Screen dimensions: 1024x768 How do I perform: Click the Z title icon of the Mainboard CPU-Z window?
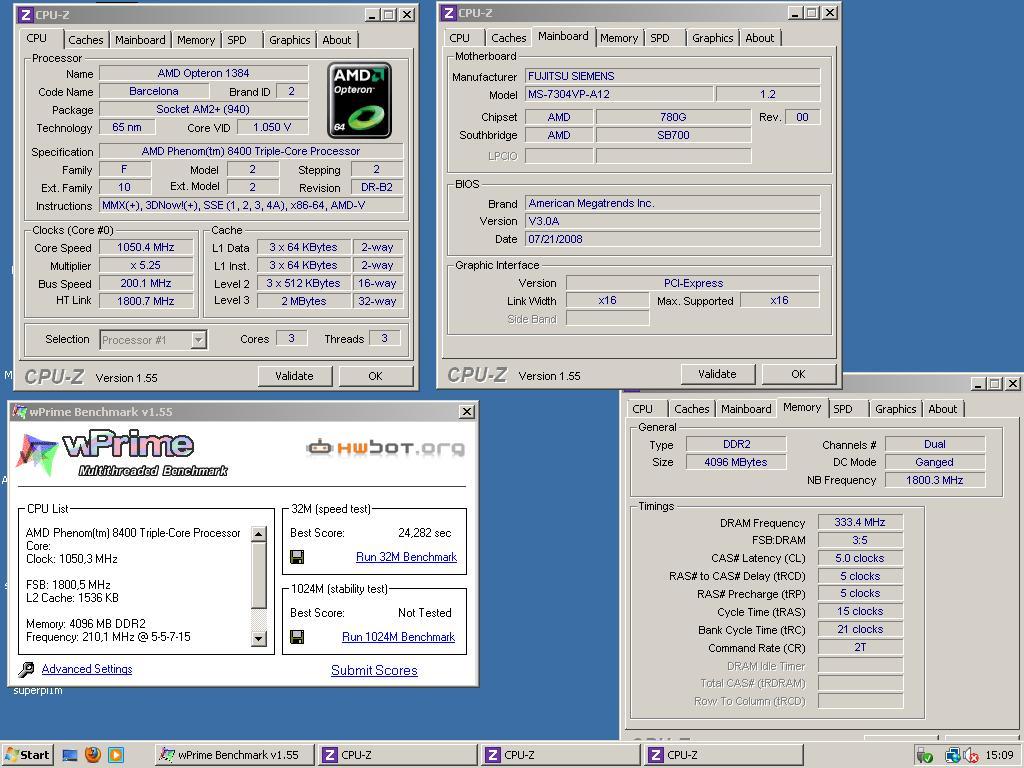(x=449, y=12)
